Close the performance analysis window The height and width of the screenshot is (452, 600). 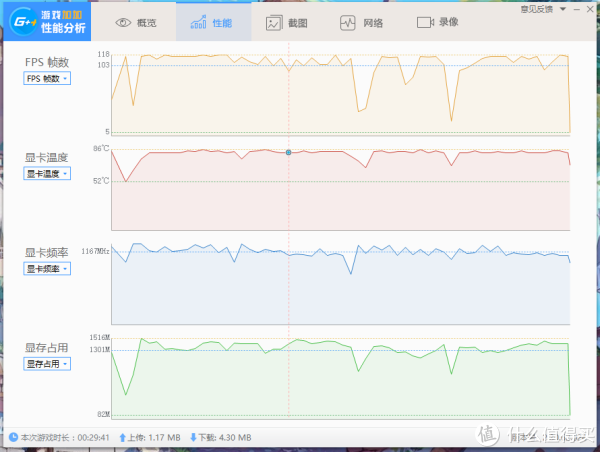590,9
